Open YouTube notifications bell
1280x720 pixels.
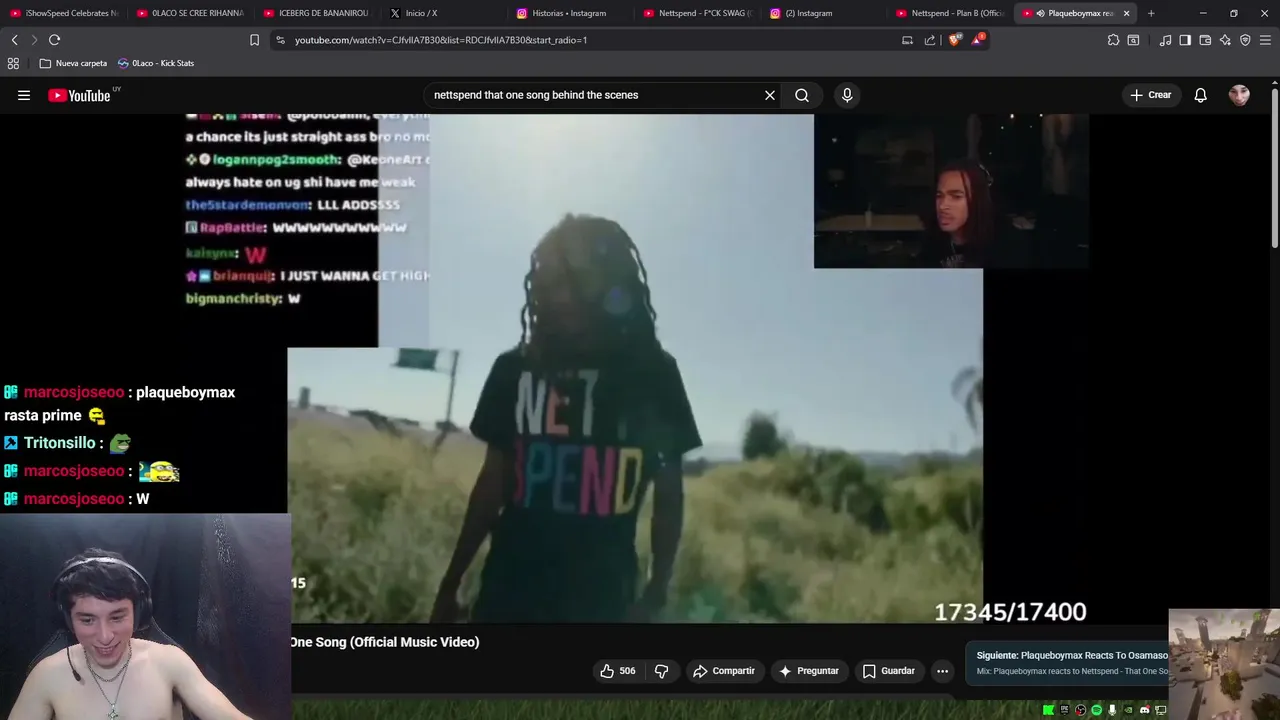(1201, 95)
